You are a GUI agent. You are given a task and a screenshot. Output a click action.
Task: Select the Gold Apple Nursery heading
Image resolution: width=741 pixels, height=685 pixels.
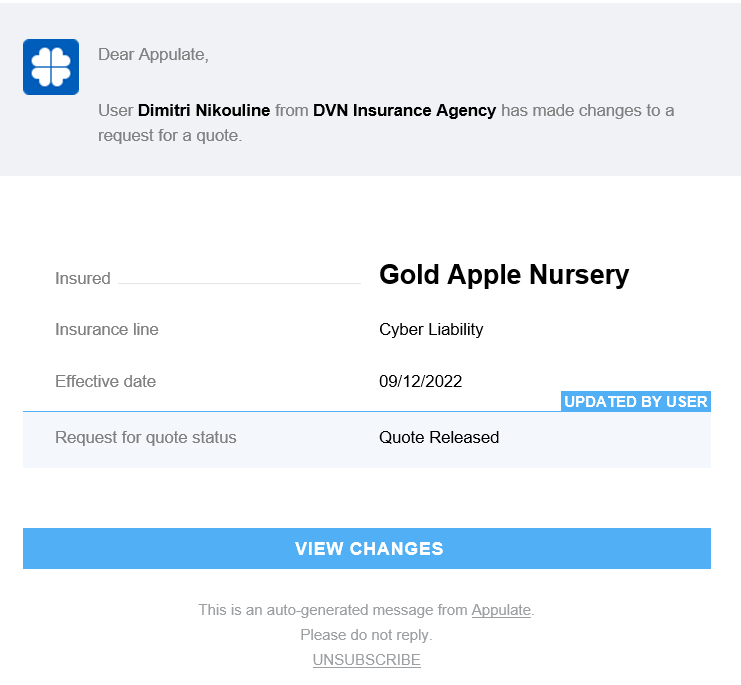[504, 275]
